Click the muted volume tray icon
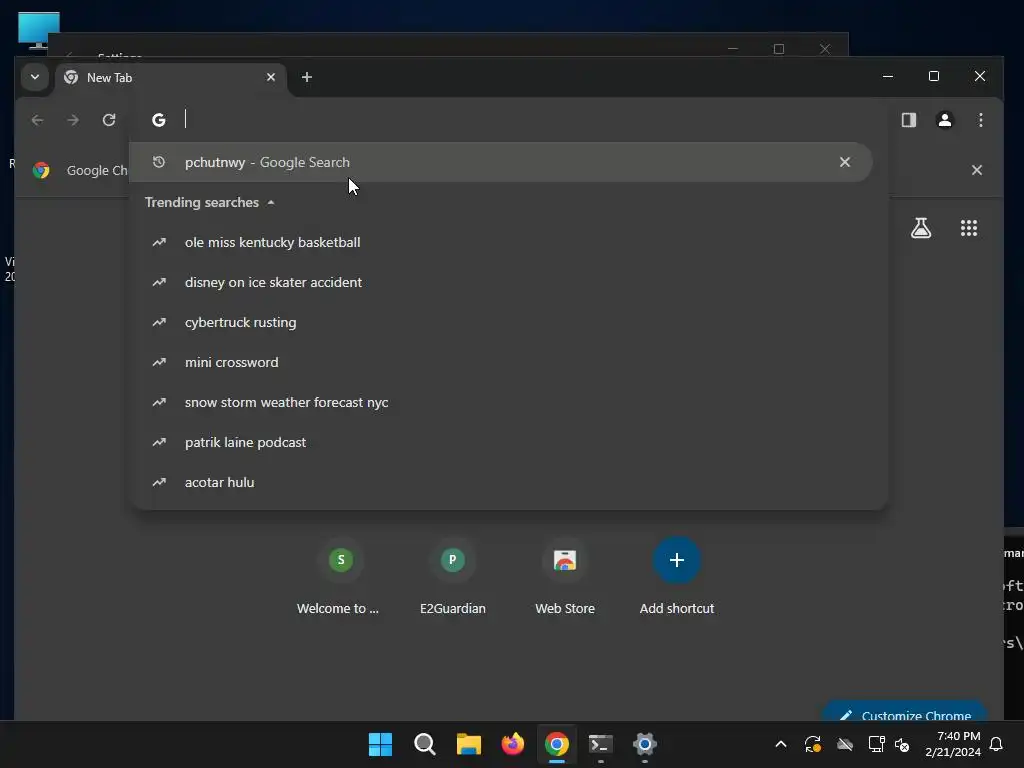The image size is (1024, 768). coord(902,744)
